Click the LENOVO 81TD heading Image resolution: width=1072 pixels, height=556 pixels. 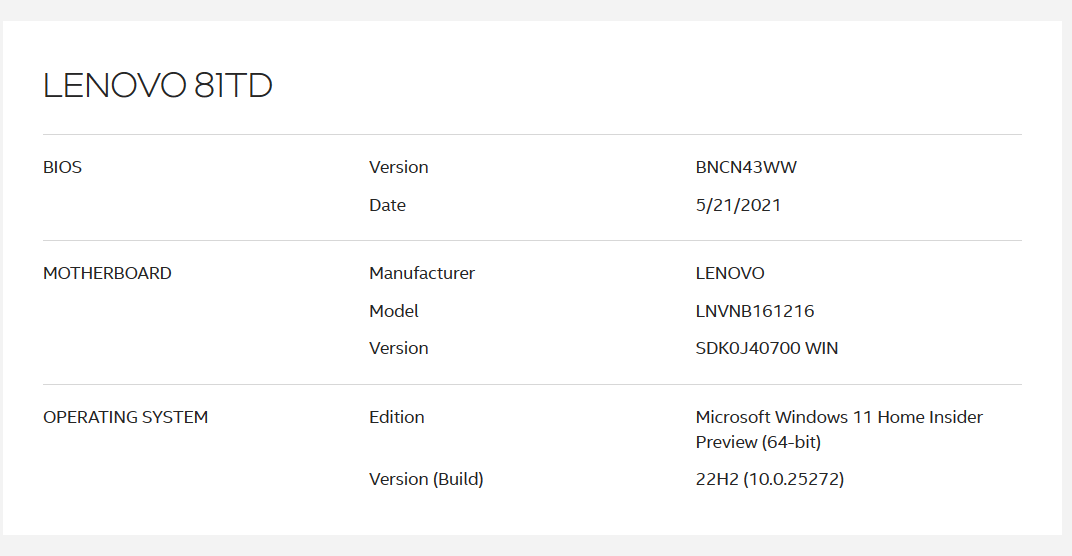[158, 86]
